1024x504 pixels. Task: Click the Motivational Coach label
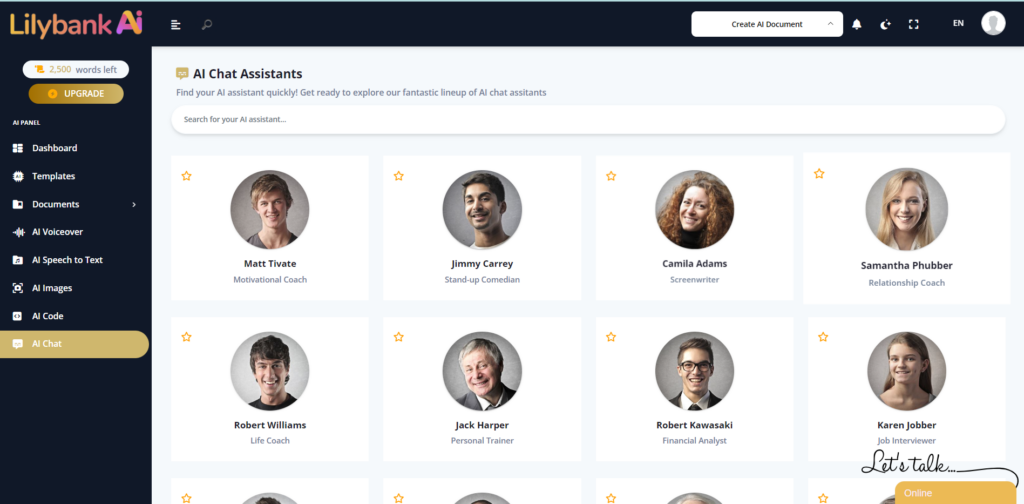click(x=270, y=279)
